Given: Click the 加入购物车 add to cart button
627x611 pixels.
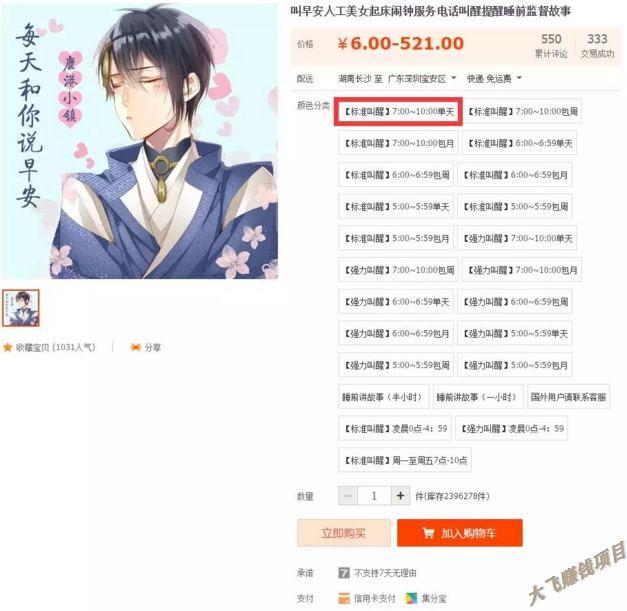Looking at the screenshot, I should coord(460,533).
